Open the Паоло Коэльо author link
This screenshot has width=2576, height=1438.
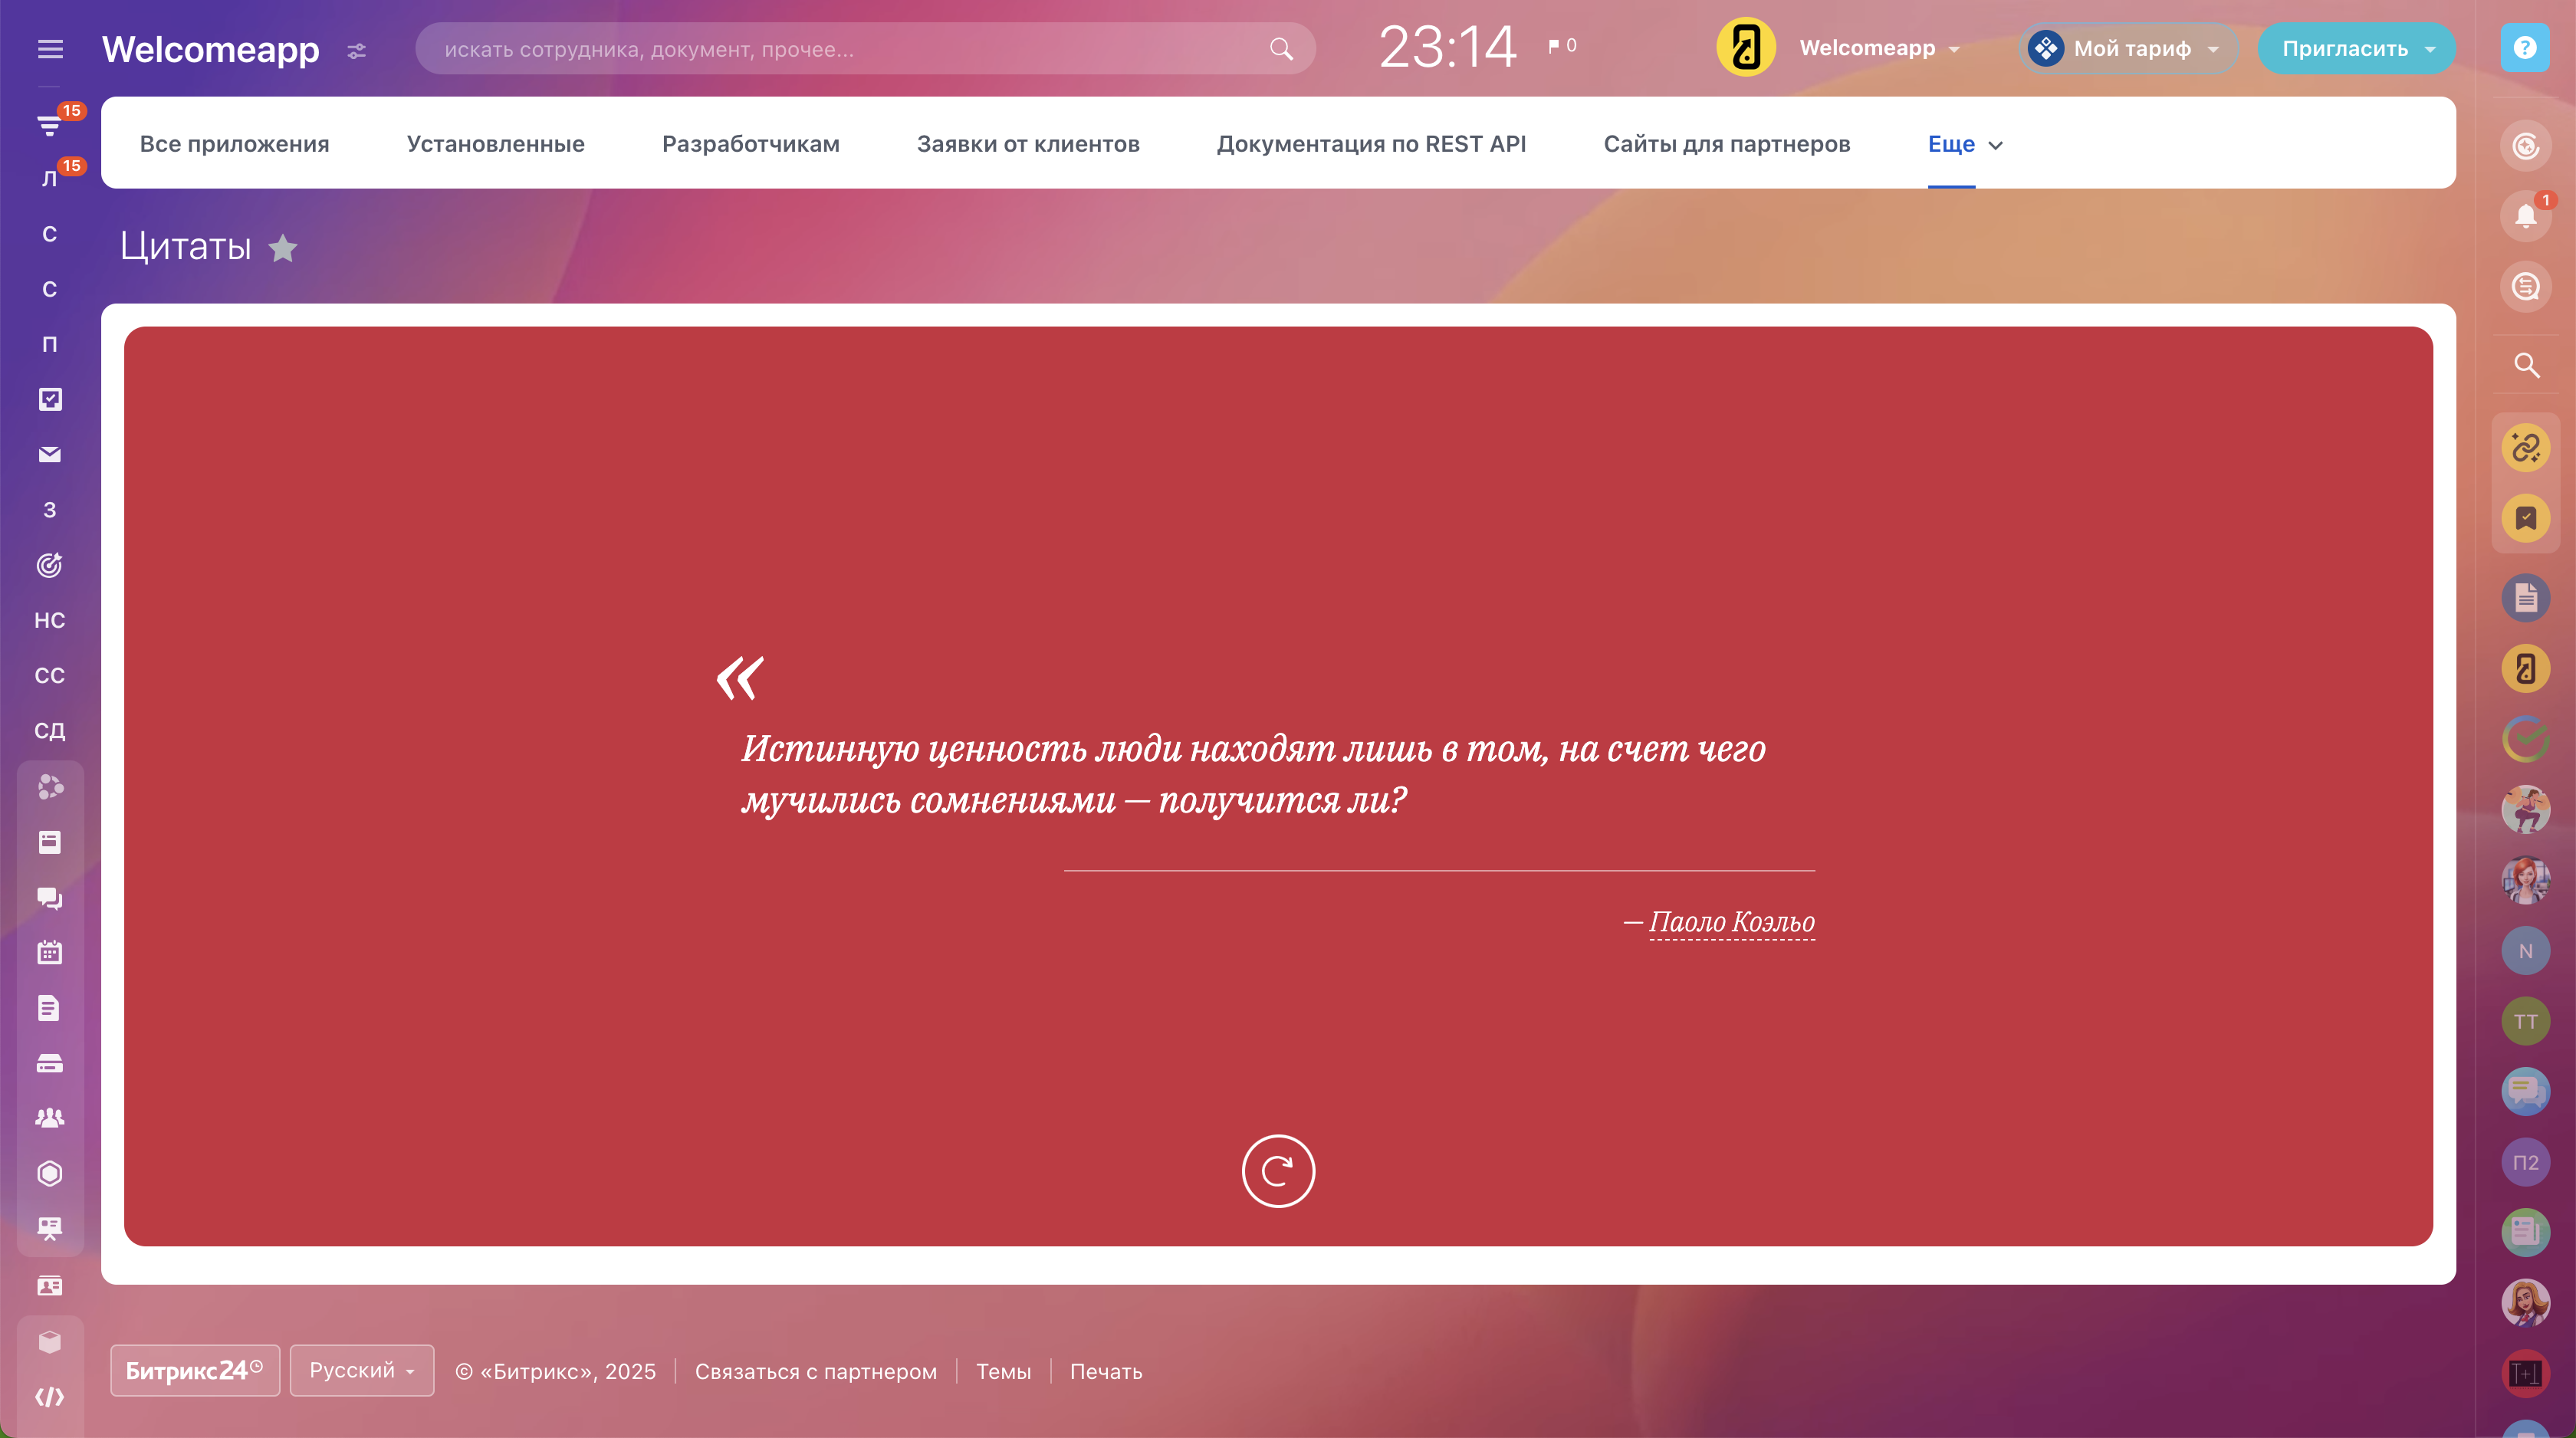[1730, 922]
